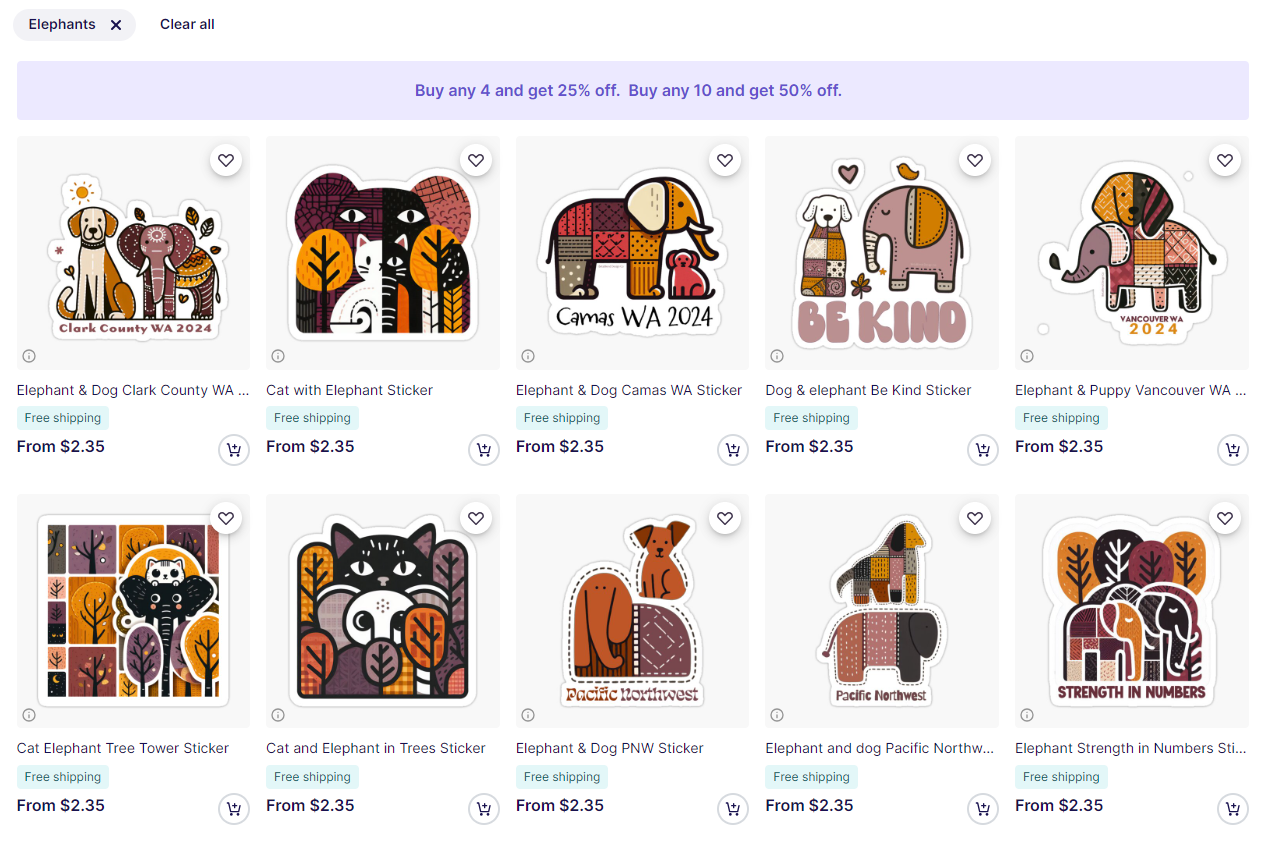Click the Free shipping badge on Camas sticker

561,417
